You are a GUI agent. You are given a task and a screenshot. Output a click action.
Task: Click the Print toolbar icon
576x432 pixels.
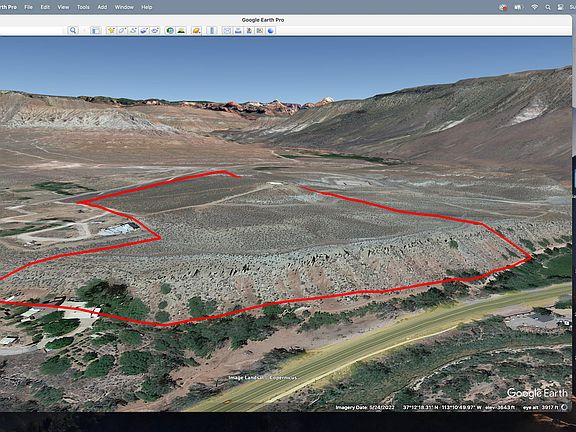(238, 30)
